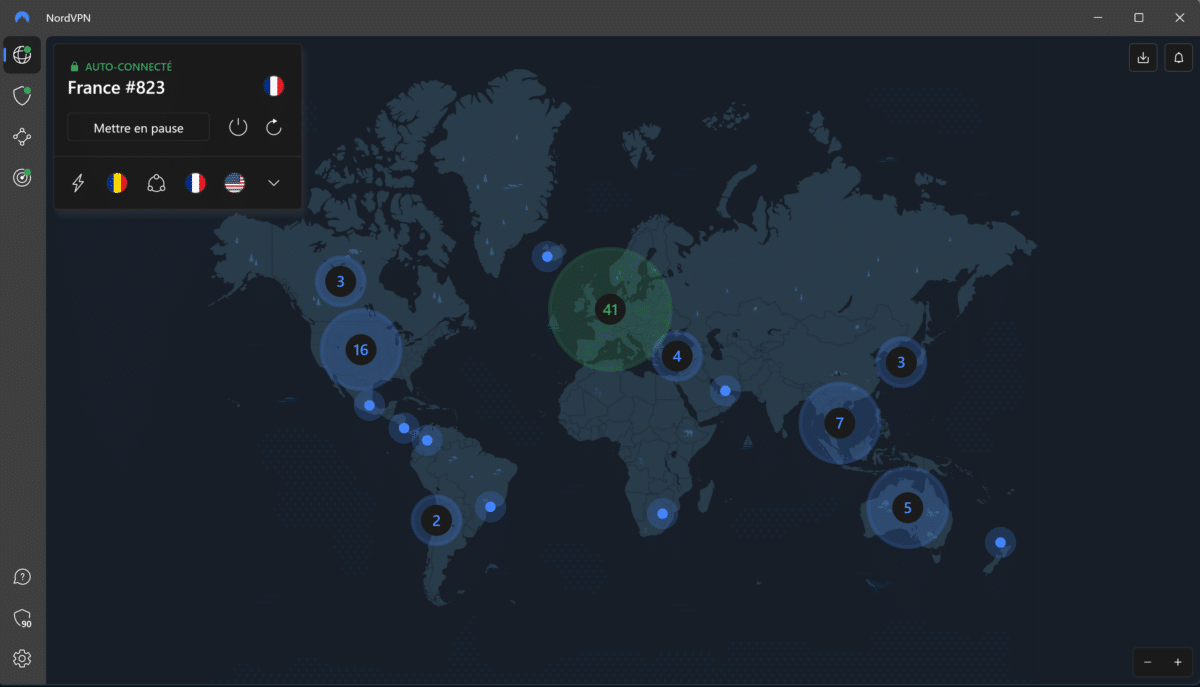1200x687 pixels.
Task: Click the reconnect refresh icon
Action: tap(274, 127)
